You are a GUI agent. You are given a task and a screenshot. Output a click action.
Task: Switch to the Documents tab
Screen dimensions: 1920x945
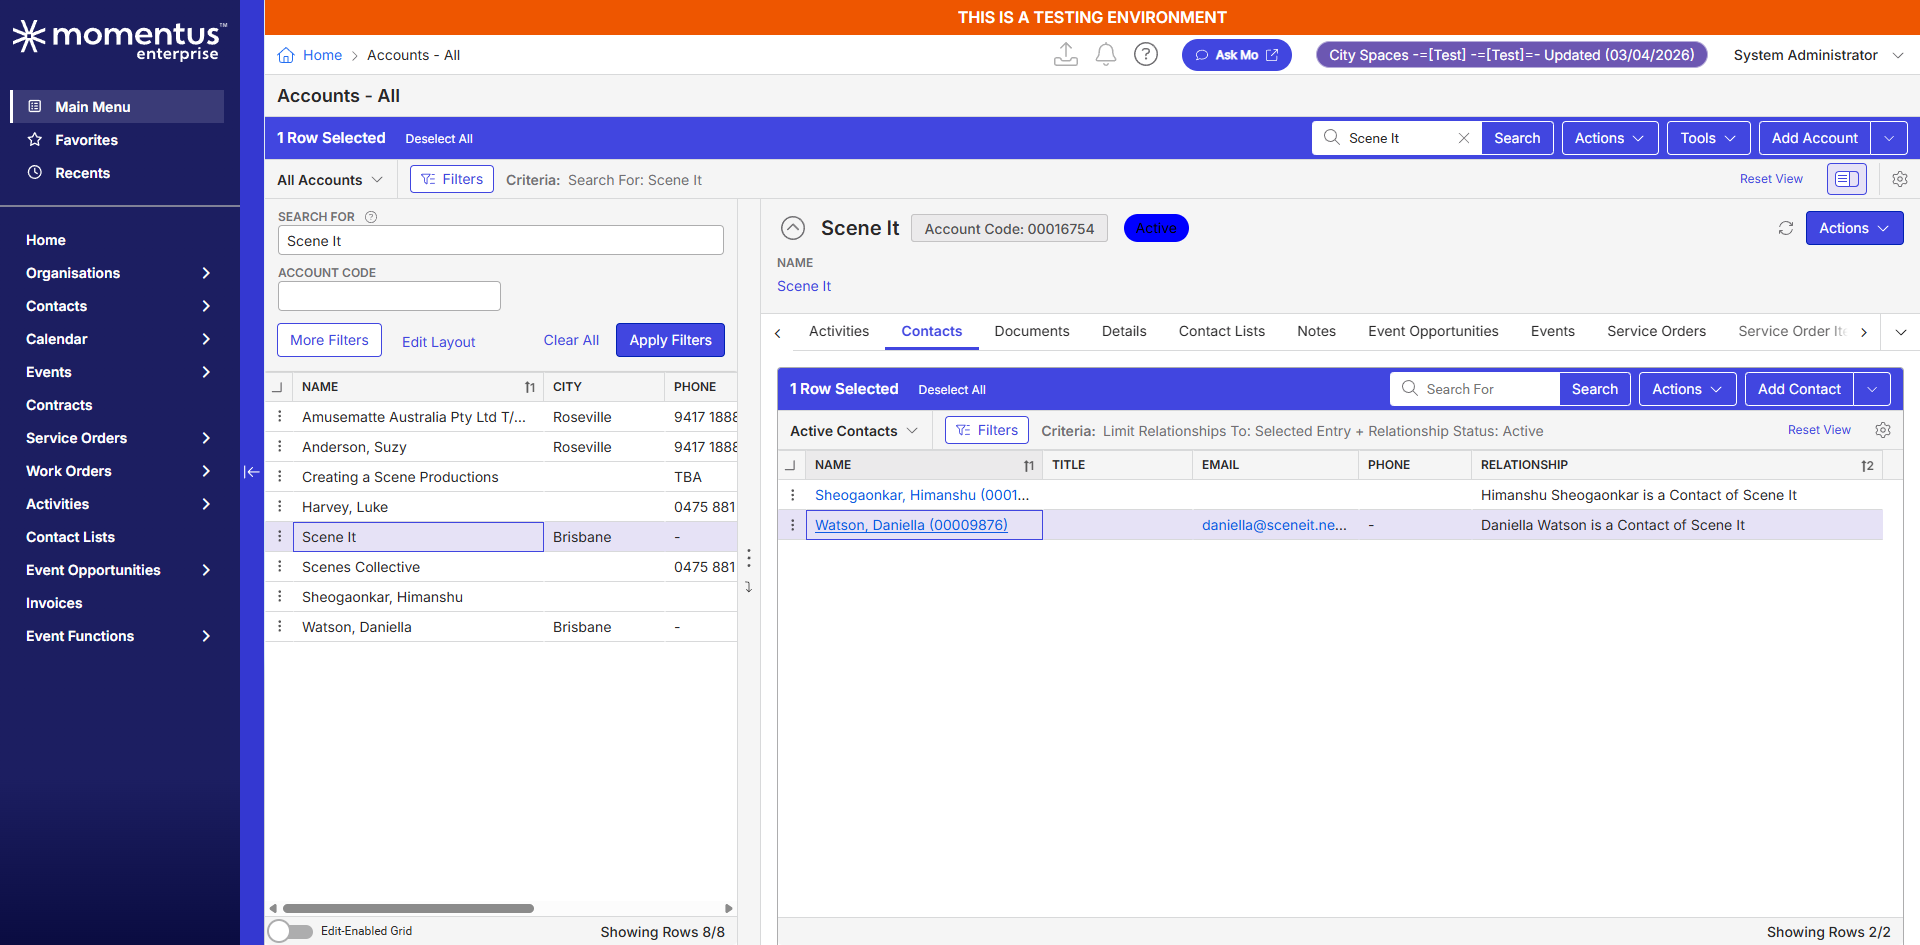(1032, 331)
